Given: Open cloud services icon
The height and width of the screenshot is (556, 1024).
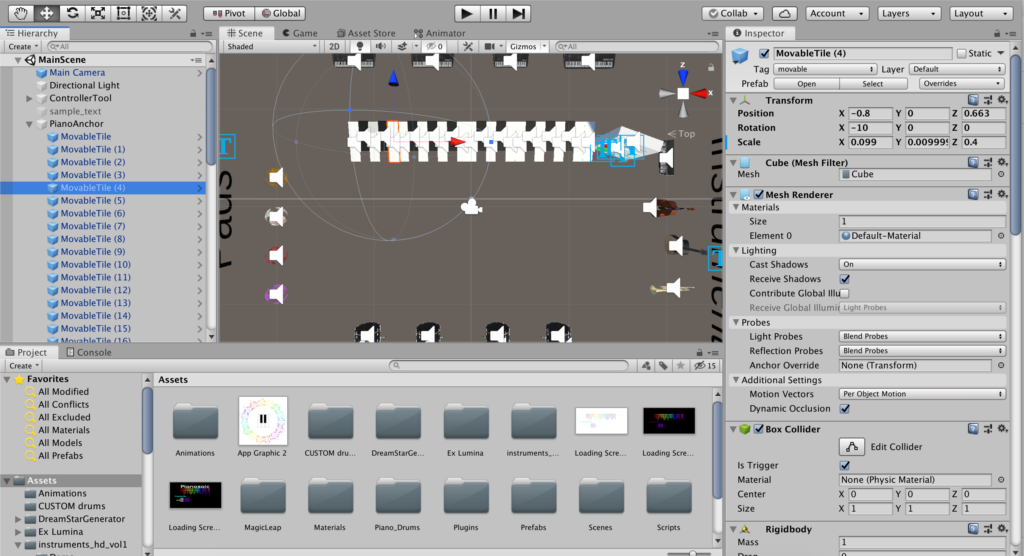Looking at the screenshot, I should coord(785,13).
